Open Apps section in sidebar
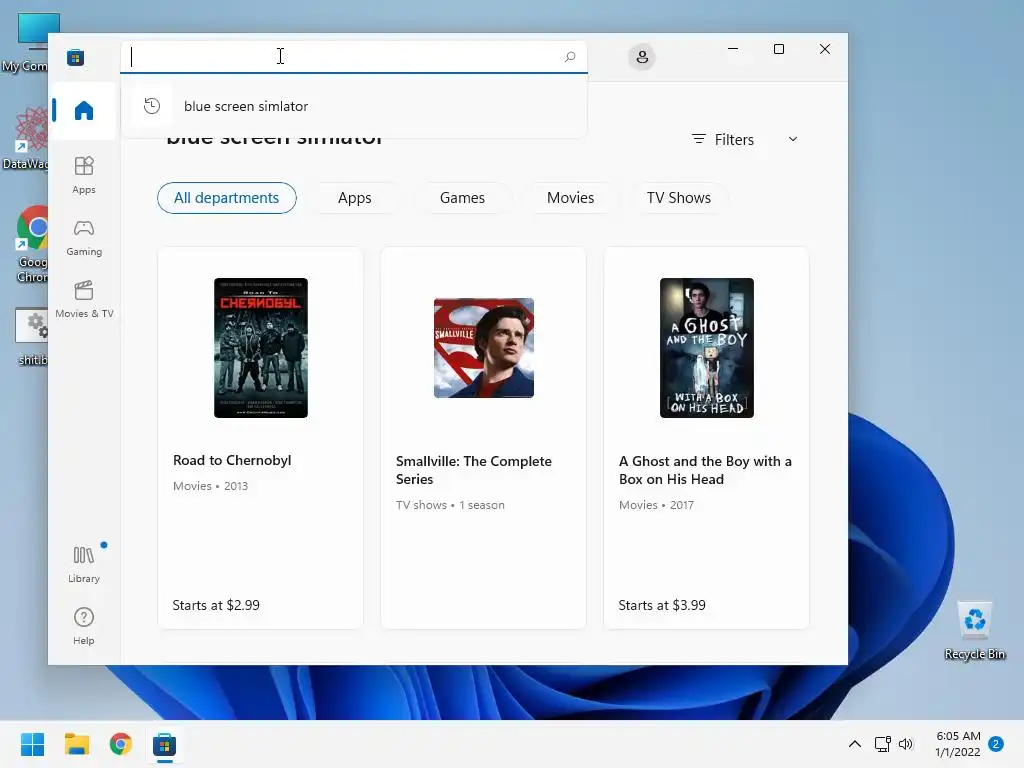This screenshot has height=768, width=1024. [x=84, y=174]
